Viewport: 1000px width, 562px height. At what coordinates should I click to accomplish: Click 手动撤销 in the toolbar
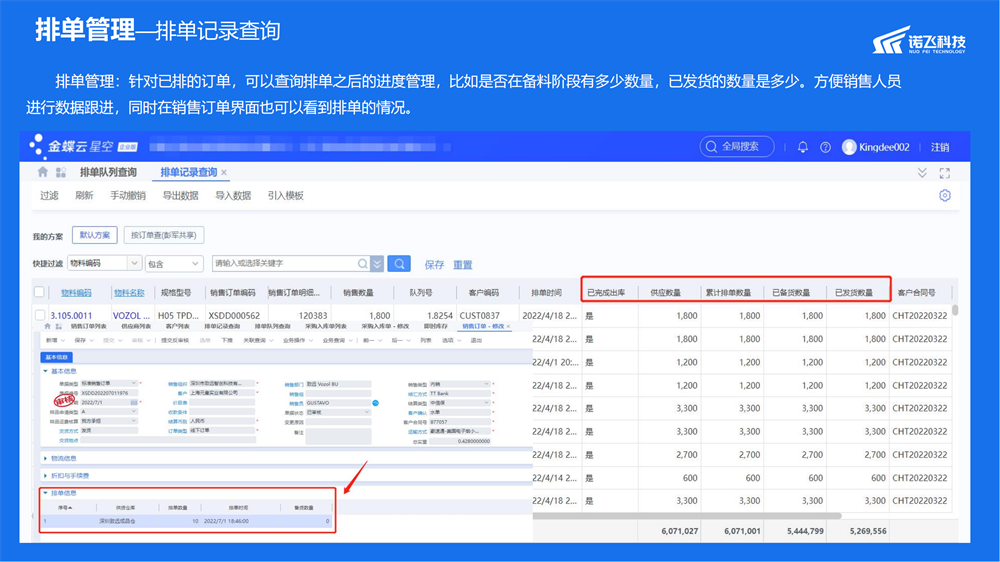tap(128, 196)
